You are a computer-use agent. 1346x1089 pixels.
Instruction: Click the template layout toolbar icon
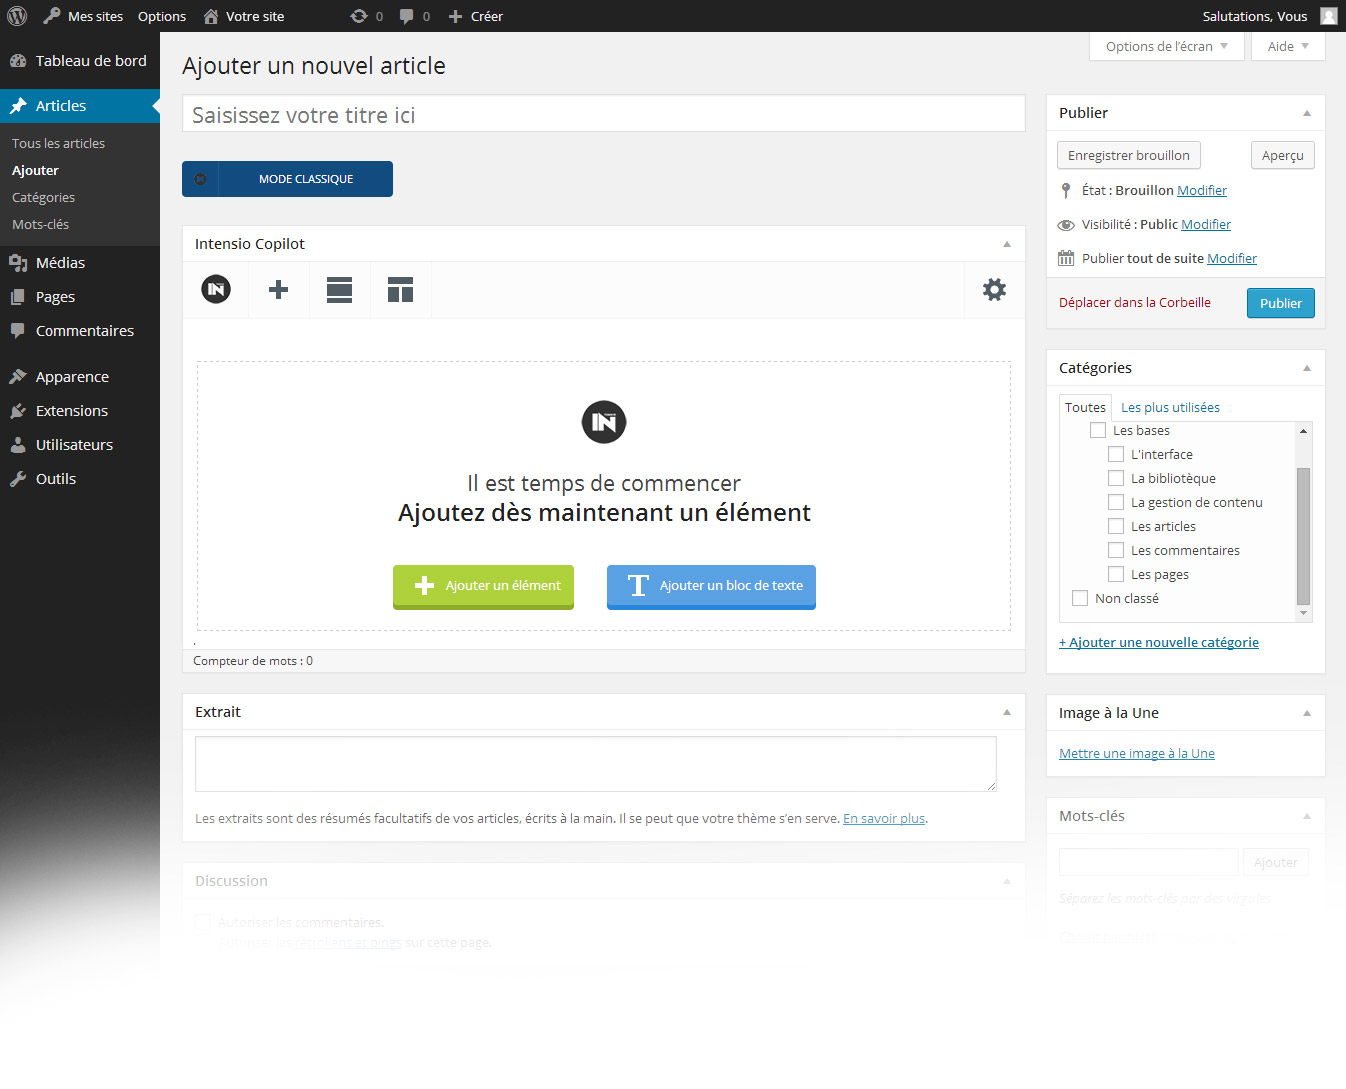point(401,290)
